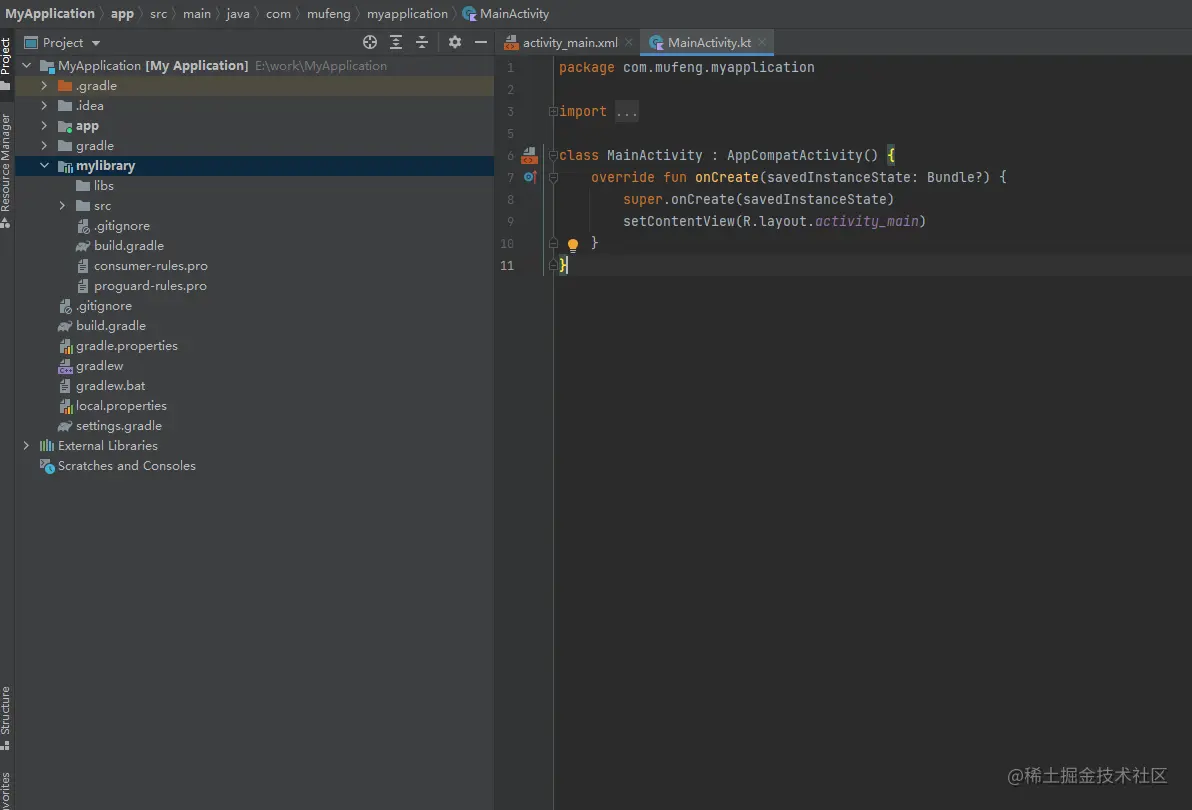The image size is (1192, 810).
Task: Click app in the breadcrumb path
Action: [122, 14]
